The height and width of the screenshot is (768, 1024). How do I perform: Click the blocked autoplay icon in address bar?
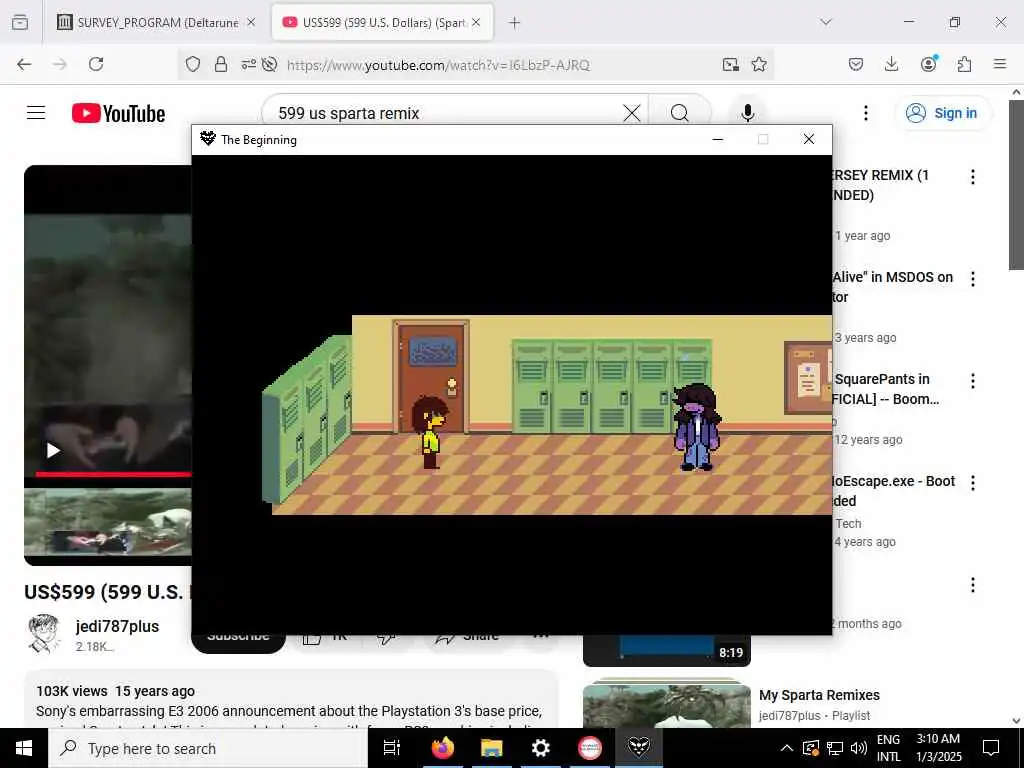[269, 64]
